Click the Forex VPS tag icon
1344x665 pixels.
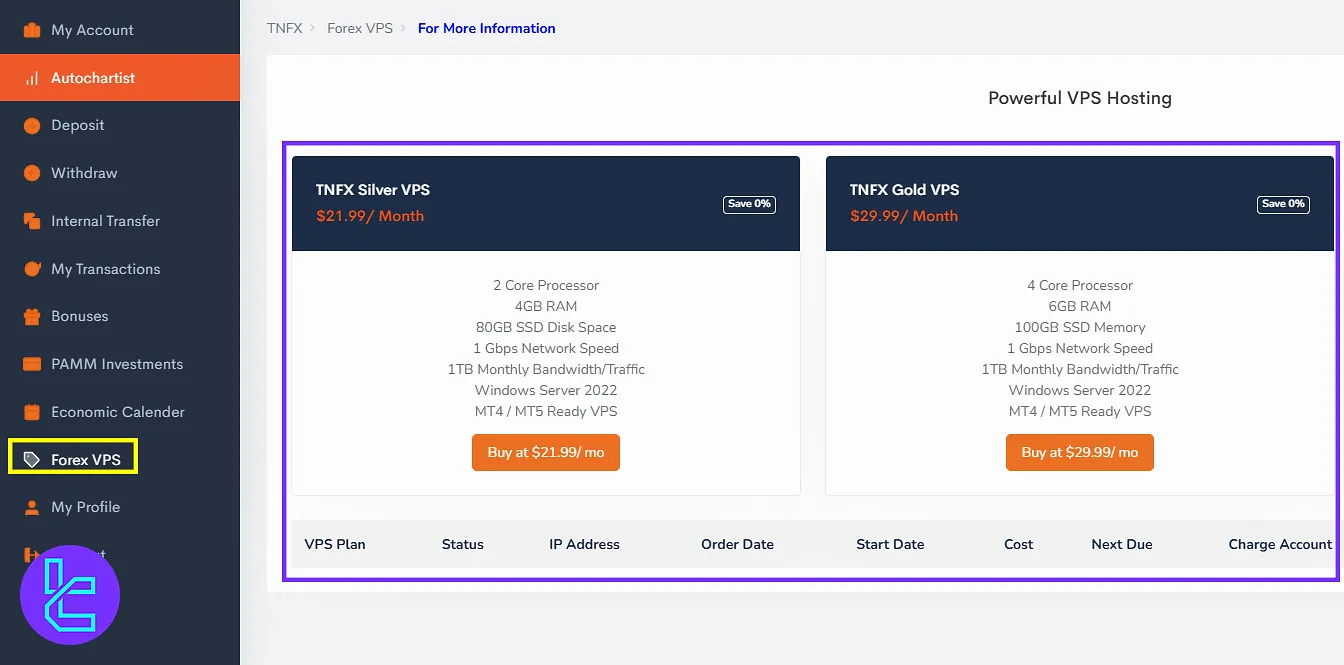point(32,460)
